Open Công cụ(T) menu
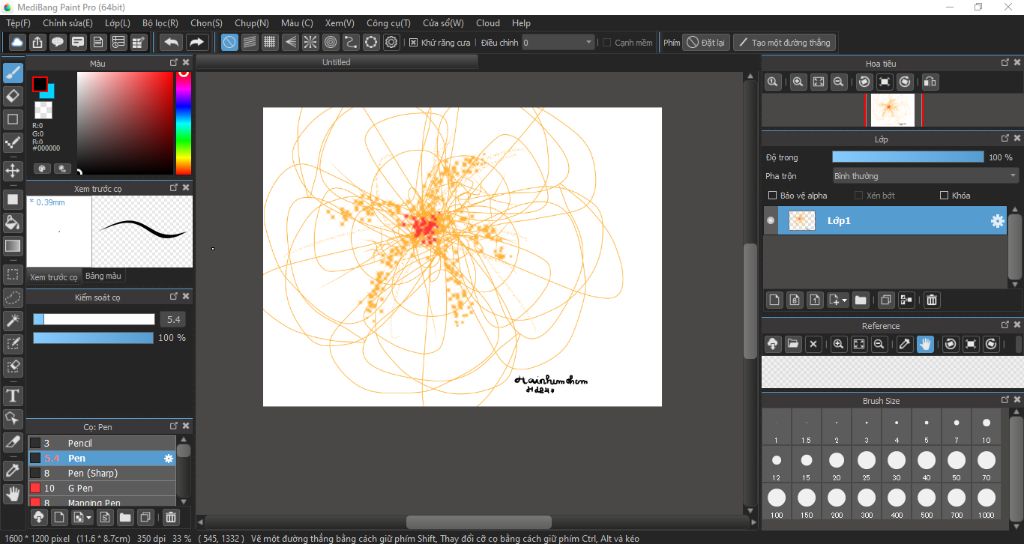 [388, 23]
